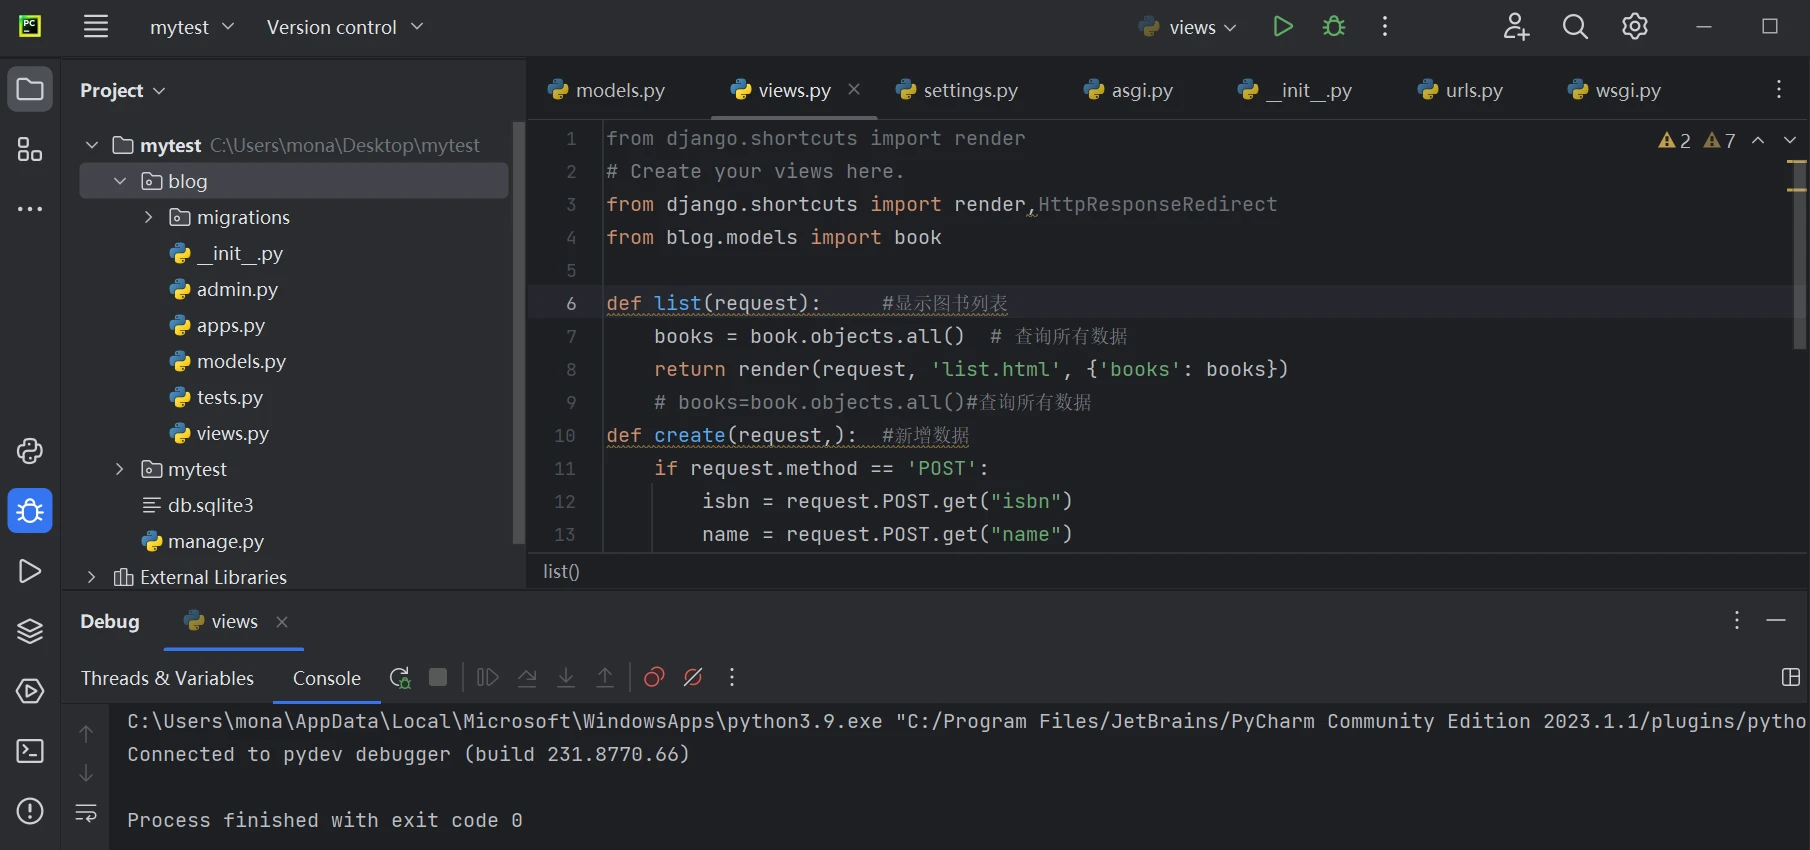Viewport: 1810px width, 850px height.
Task: Open the main hamburger menu
Action: click(96, 27)
